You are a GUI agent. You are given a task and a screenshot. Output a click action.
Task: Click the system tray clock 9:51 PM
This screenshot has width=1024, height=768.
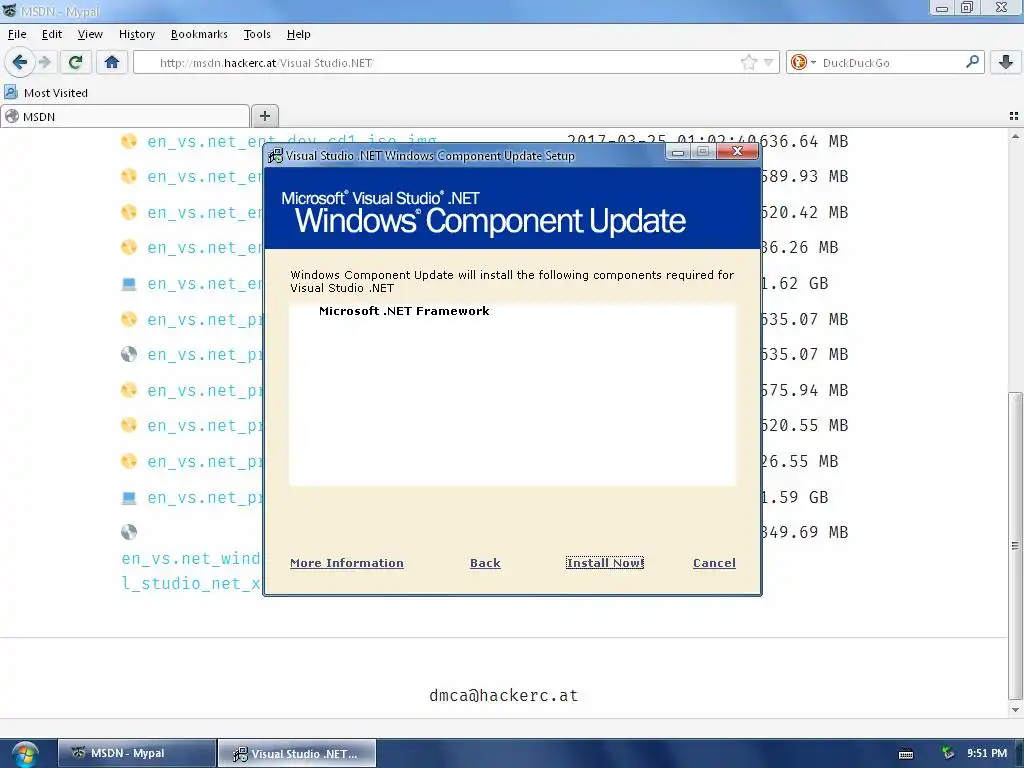point(987,753)
